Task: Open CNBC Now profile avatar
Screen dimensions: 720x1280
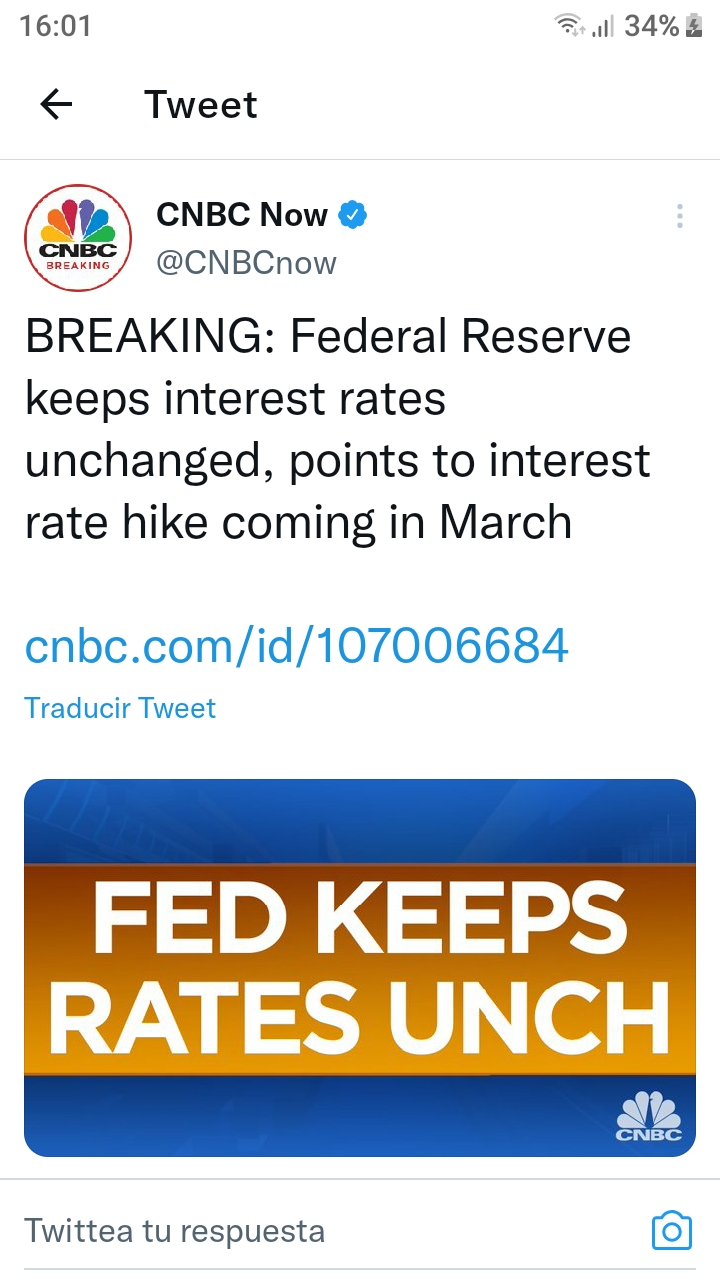Action: click(78, 238)
